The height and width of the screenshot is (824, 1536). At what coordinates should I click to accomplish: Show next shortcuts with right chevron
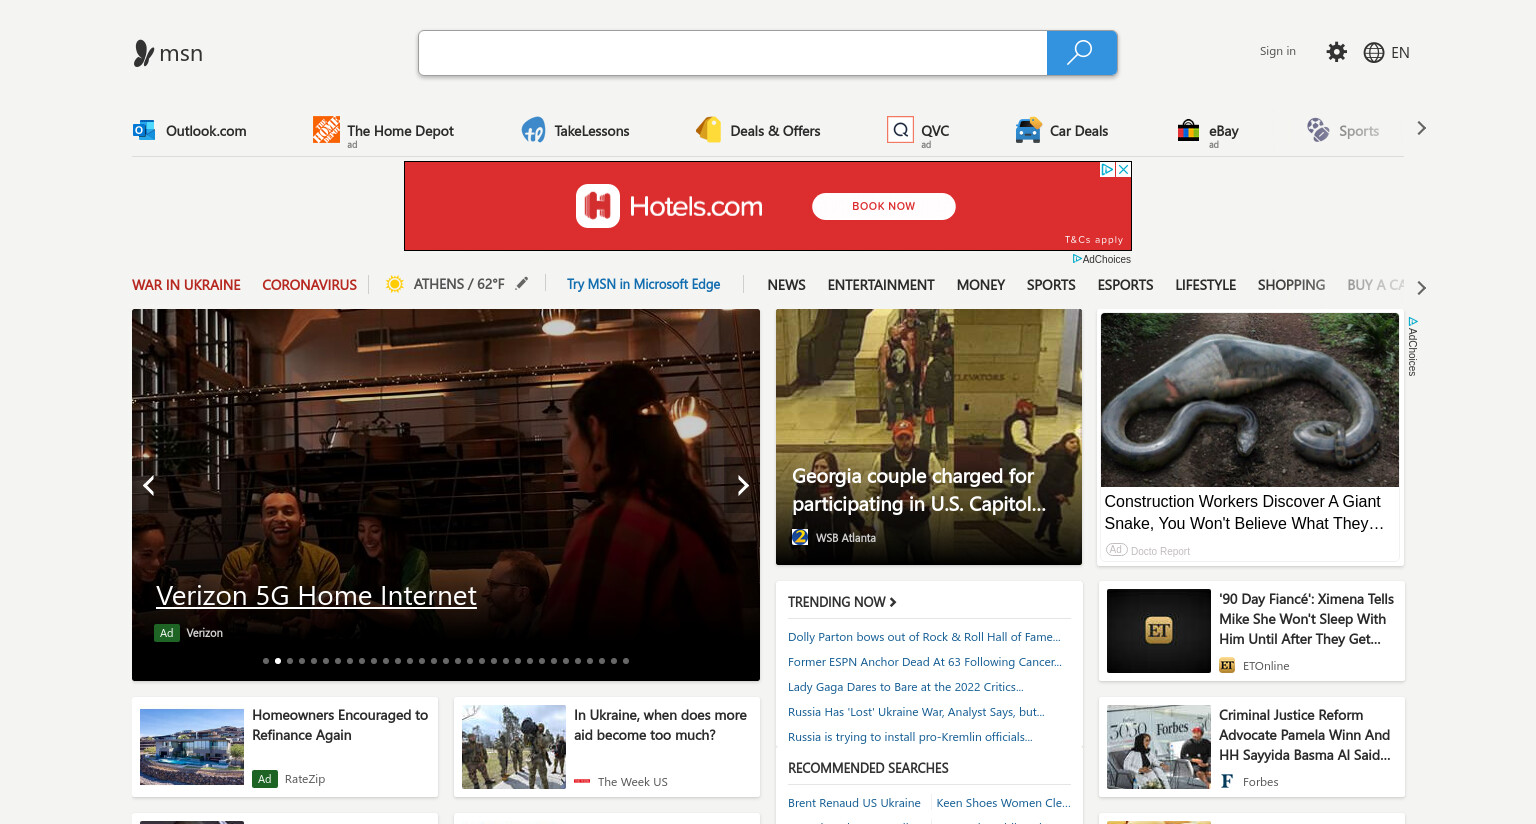click(1421, 128)
